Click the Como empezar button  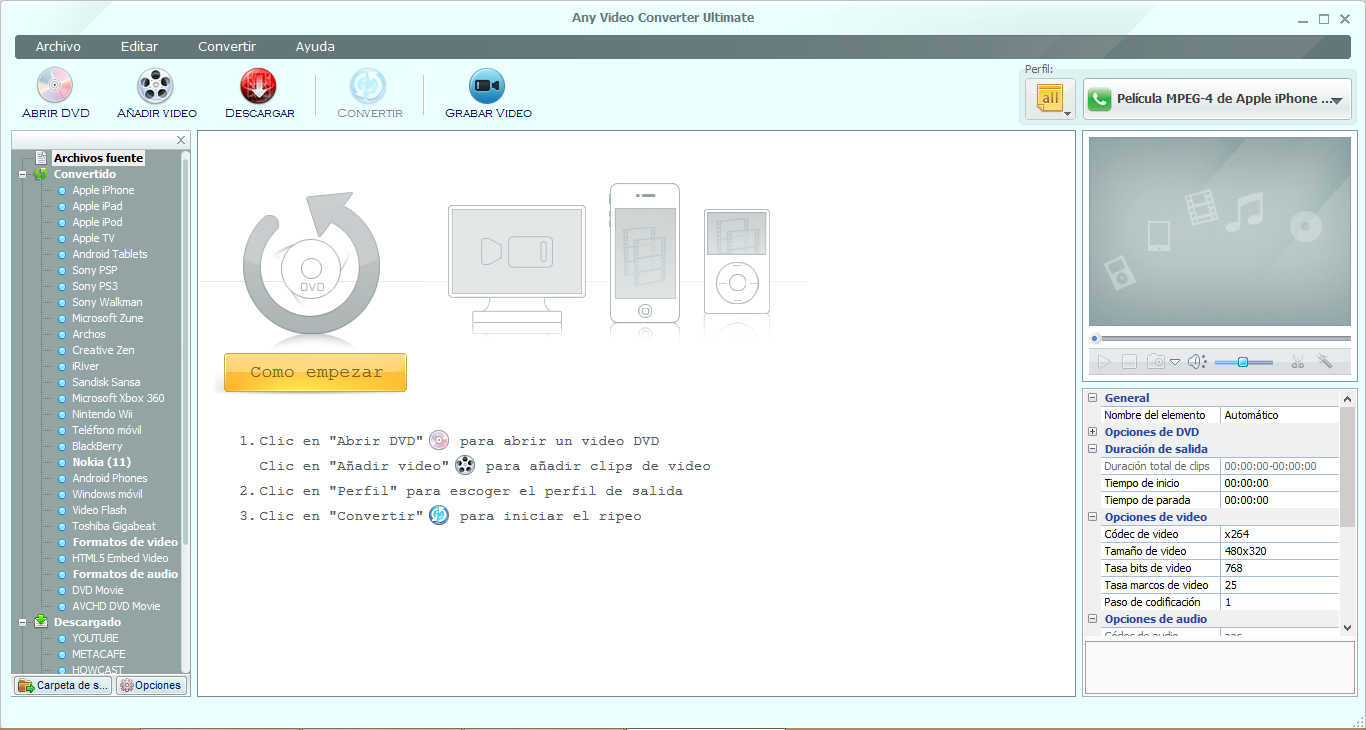(x=316, y=372)
